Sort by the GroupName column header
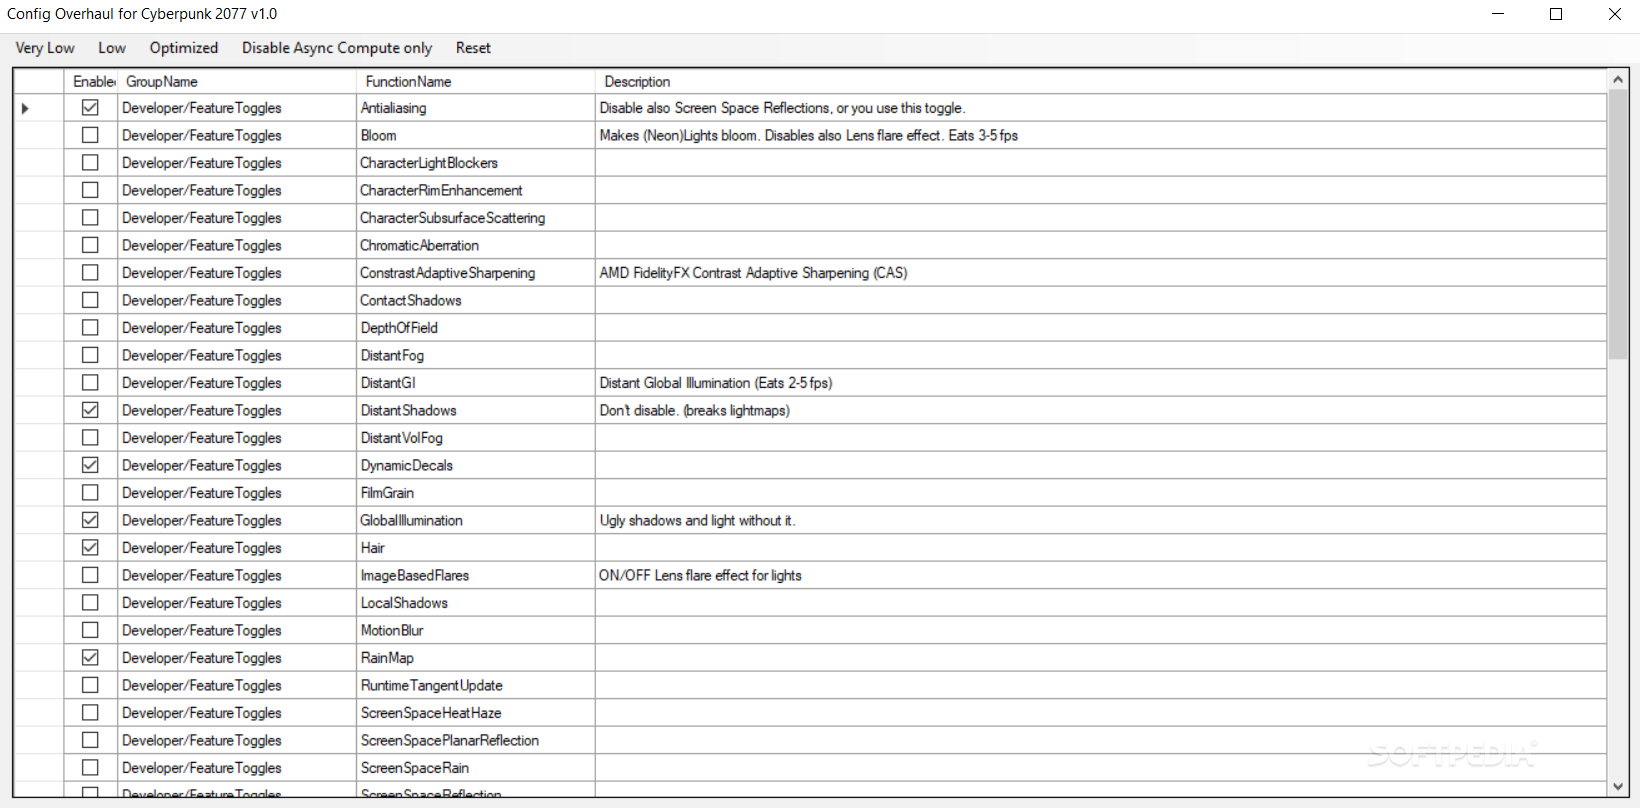The image size is (1640, 808). (236, 82)
